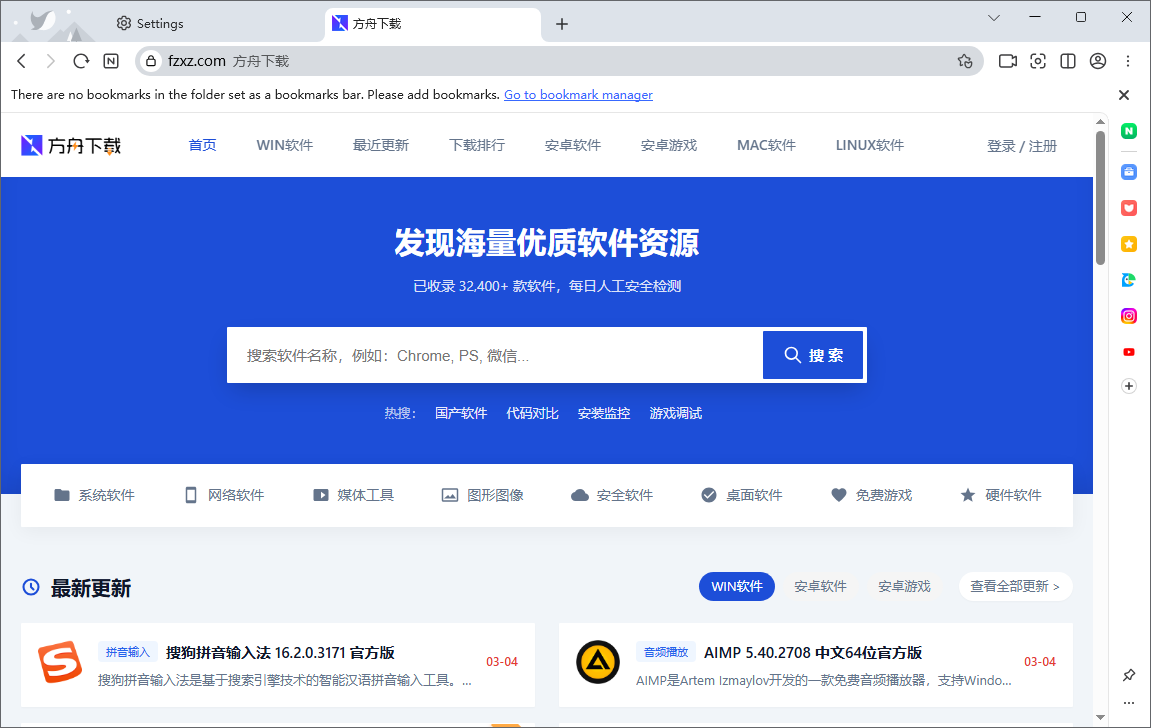Click the YouTube icon in the browser sidebar
Image resolution: width=1151 pixels, height=728 pixels.
pos(1128,351)
